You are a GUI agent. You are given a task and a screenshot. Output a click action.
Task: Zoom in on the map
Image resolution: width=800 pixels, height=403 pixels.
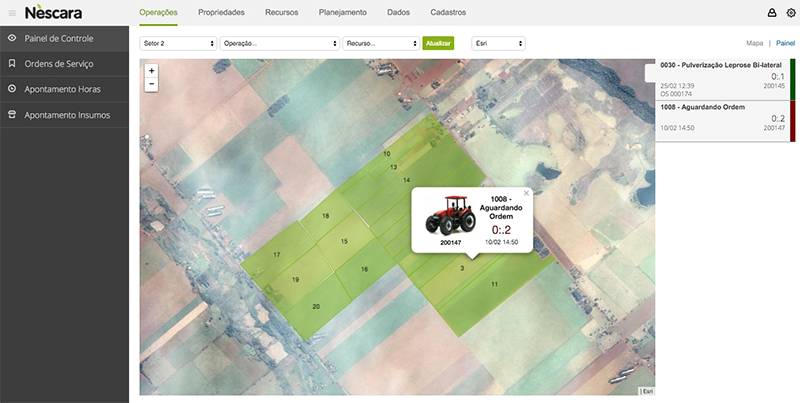pos(151,71)
